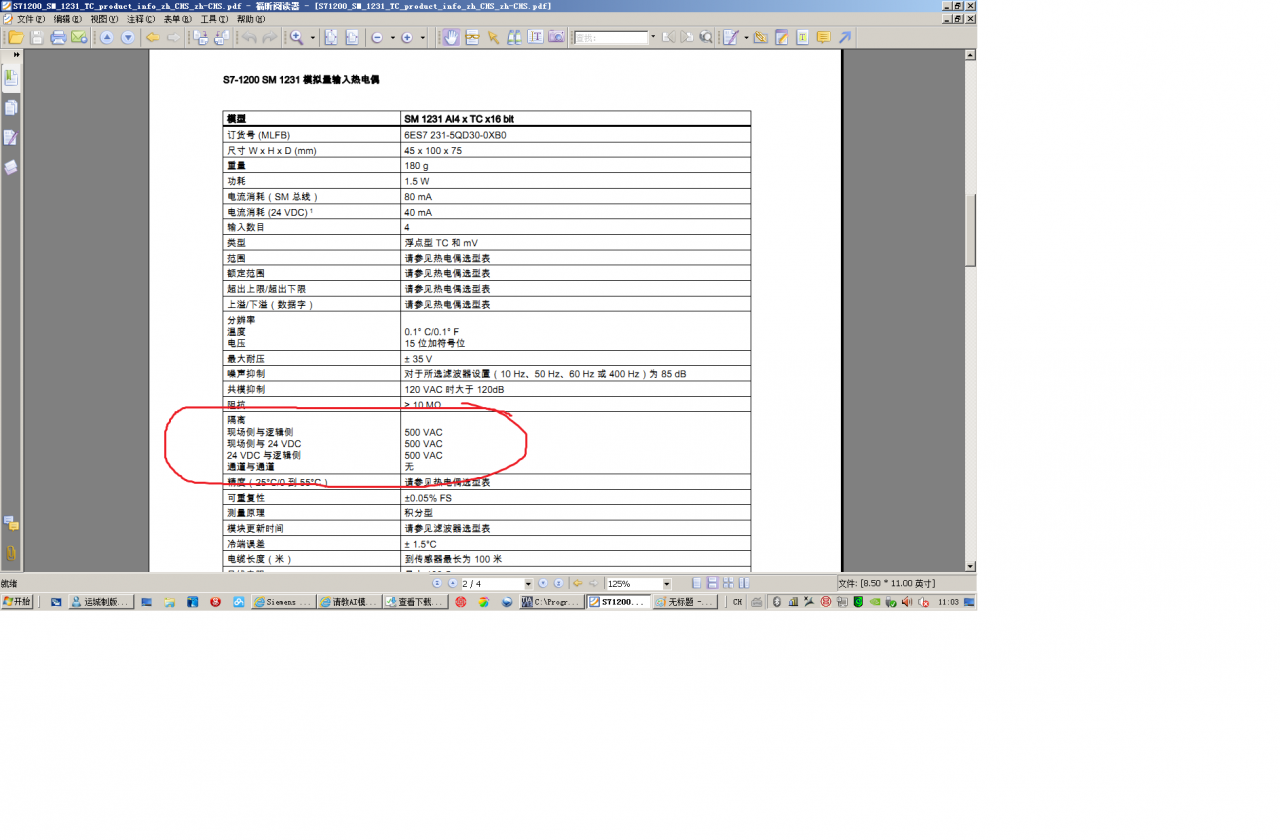The image size is (1280, 840).
Task: Click the Find binoculars icon
Action: pyautogui.click(x=514, y=37)
